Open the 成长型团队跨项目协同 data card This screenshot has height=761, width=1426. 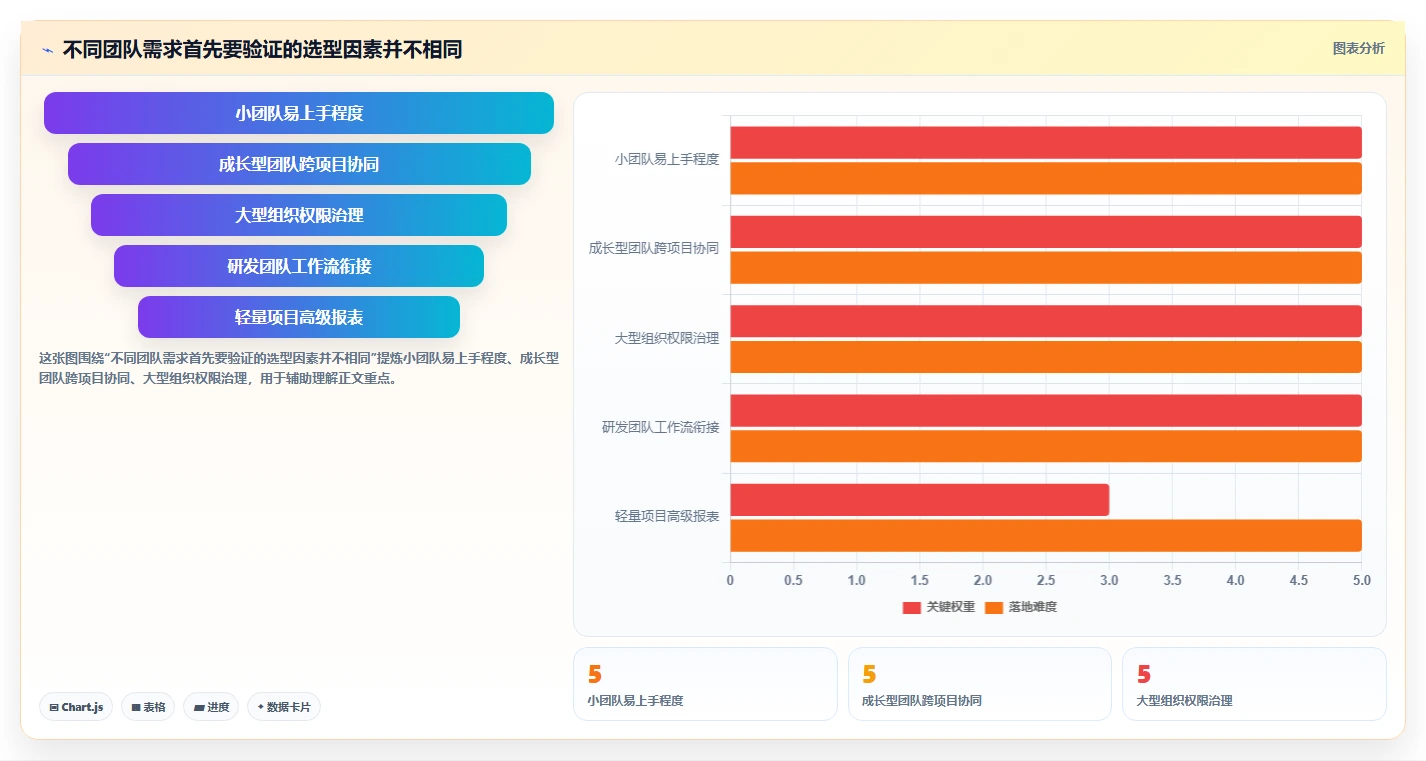979,684
